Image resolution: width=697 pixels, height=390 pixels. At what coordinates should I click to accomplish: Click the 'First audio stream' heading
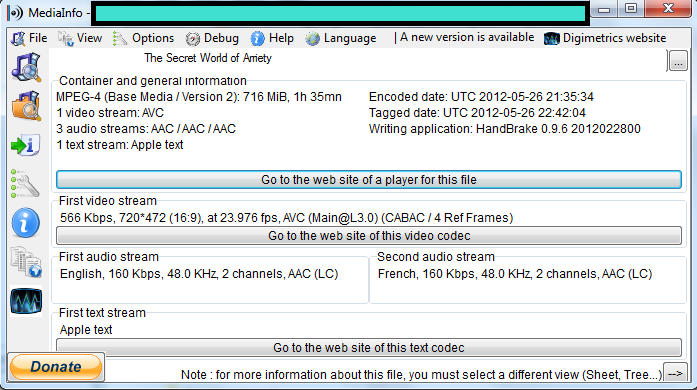(x=108, y=257)
